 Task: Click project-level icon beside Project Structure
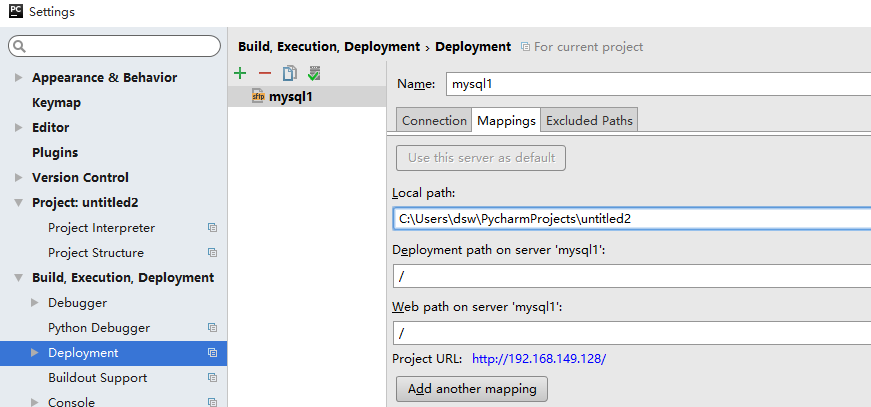(x=212, y=253)
